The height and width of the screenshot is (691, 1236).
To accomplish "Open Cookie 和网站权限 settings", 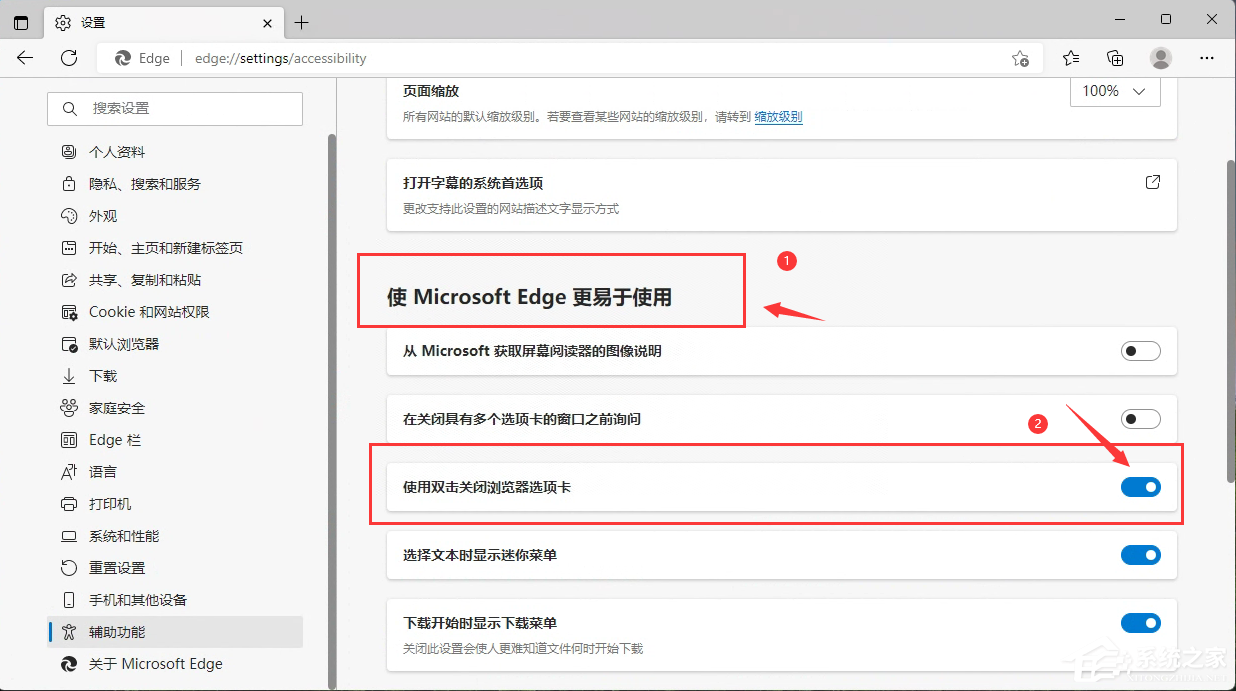I will click(x=175, y=312).
